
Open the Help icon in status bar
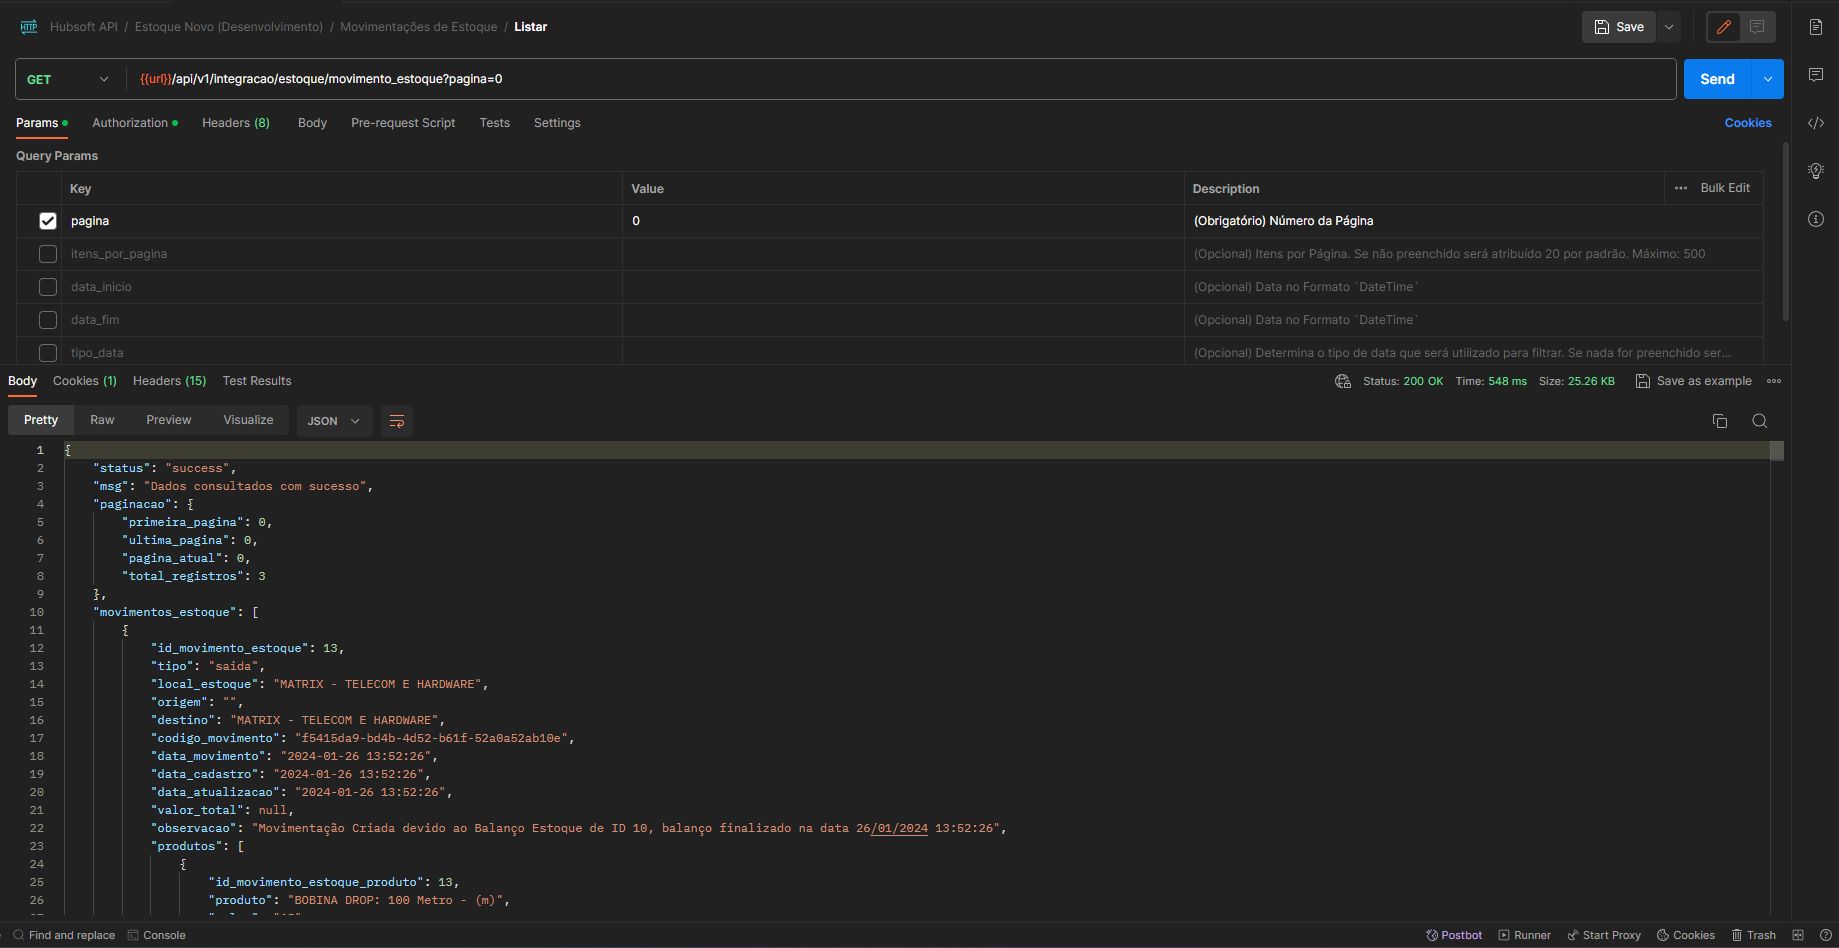(x=1825, y=935)
